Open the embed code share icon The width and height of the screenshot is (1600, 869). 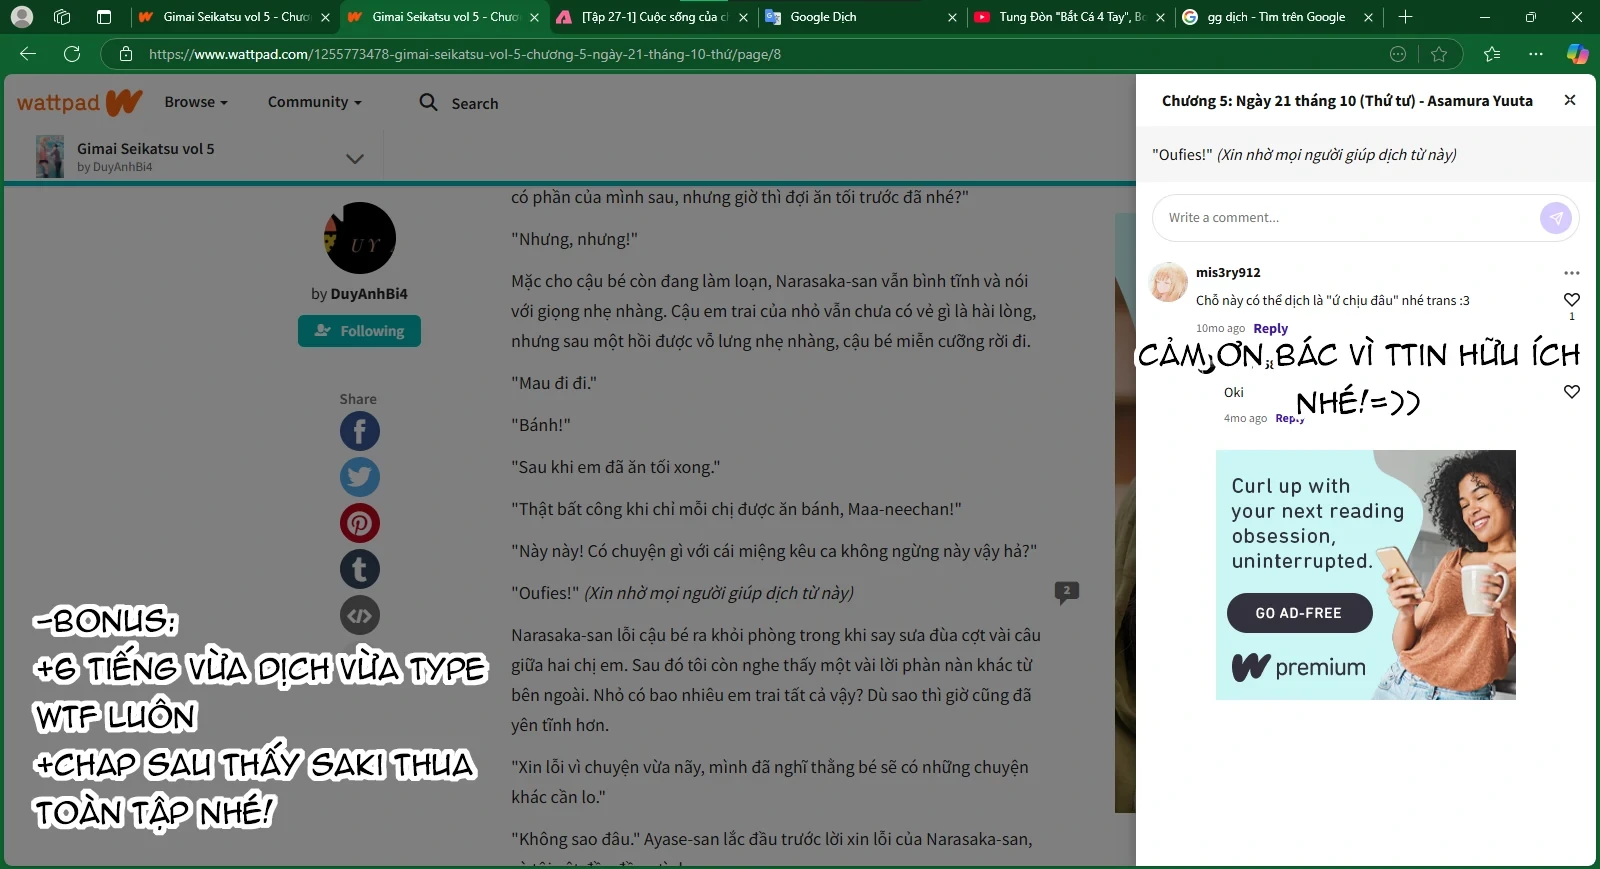coord(359,615)
